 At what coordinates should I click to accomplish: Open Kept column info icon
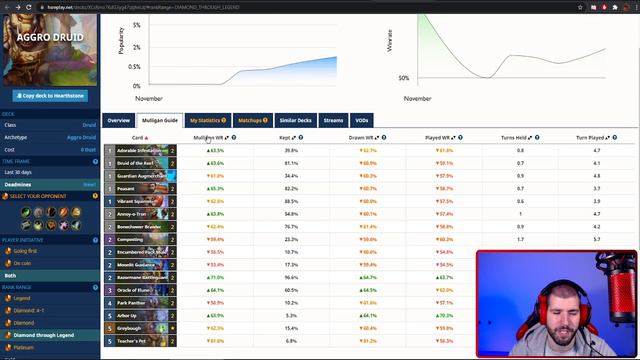[301, 138]
